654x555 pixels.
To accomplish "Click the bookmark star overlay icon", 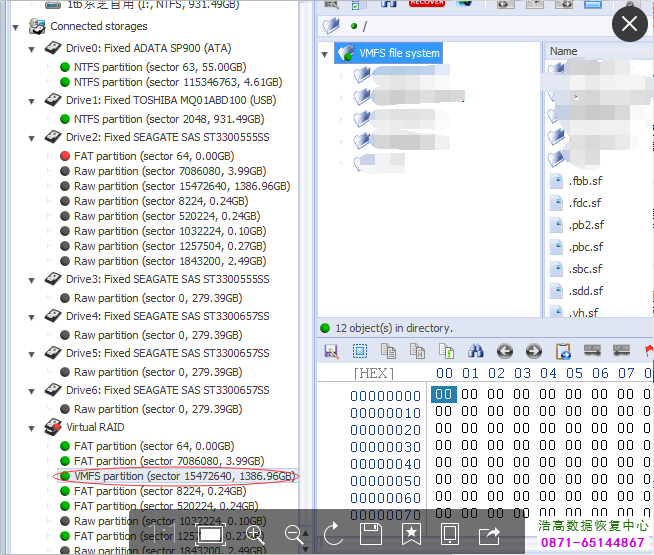I will click(x=410, y=534).
